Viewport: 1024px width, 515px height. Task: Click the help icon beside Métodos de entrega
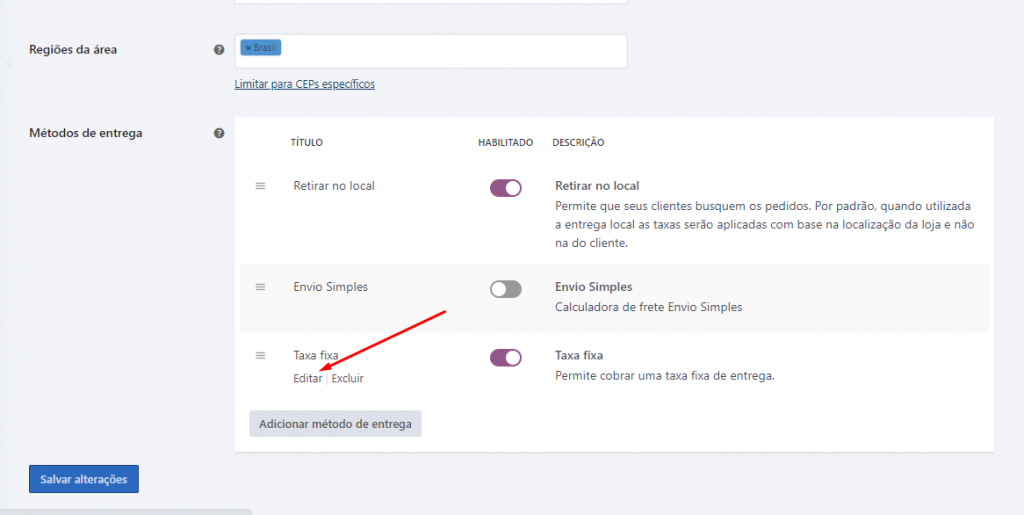[x=219, y=133]
